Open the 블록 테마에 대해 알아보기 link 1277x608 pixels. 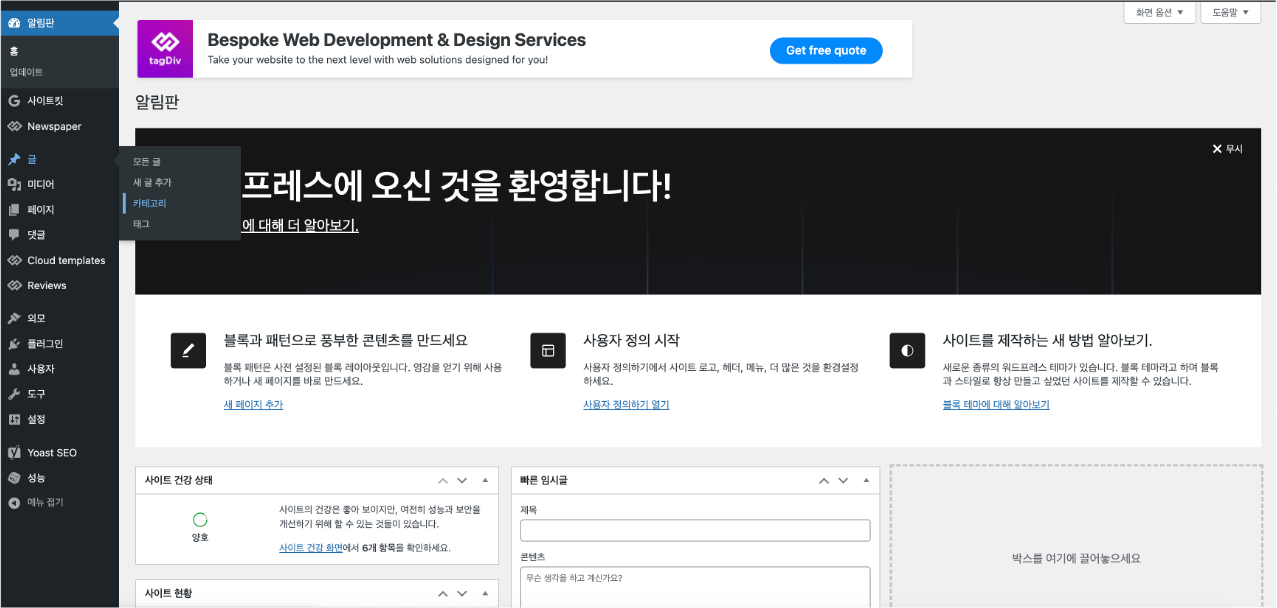[x=996, y=405]
